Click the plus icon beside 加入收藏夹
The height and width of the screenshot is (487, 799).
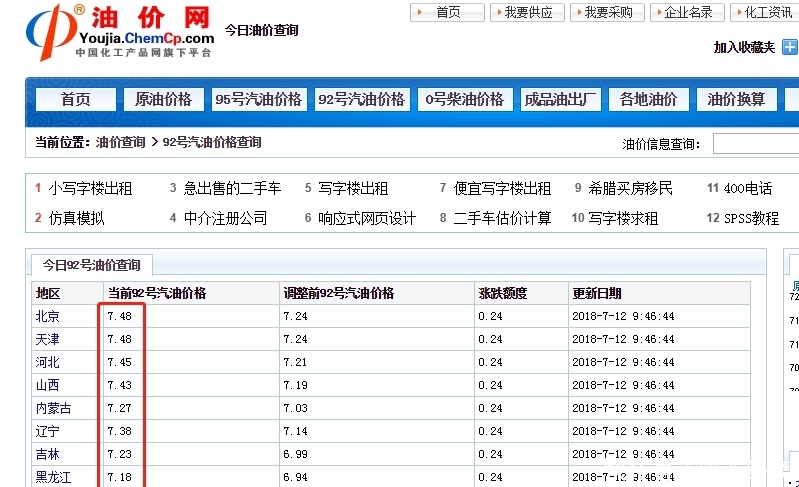click(790, 47)
